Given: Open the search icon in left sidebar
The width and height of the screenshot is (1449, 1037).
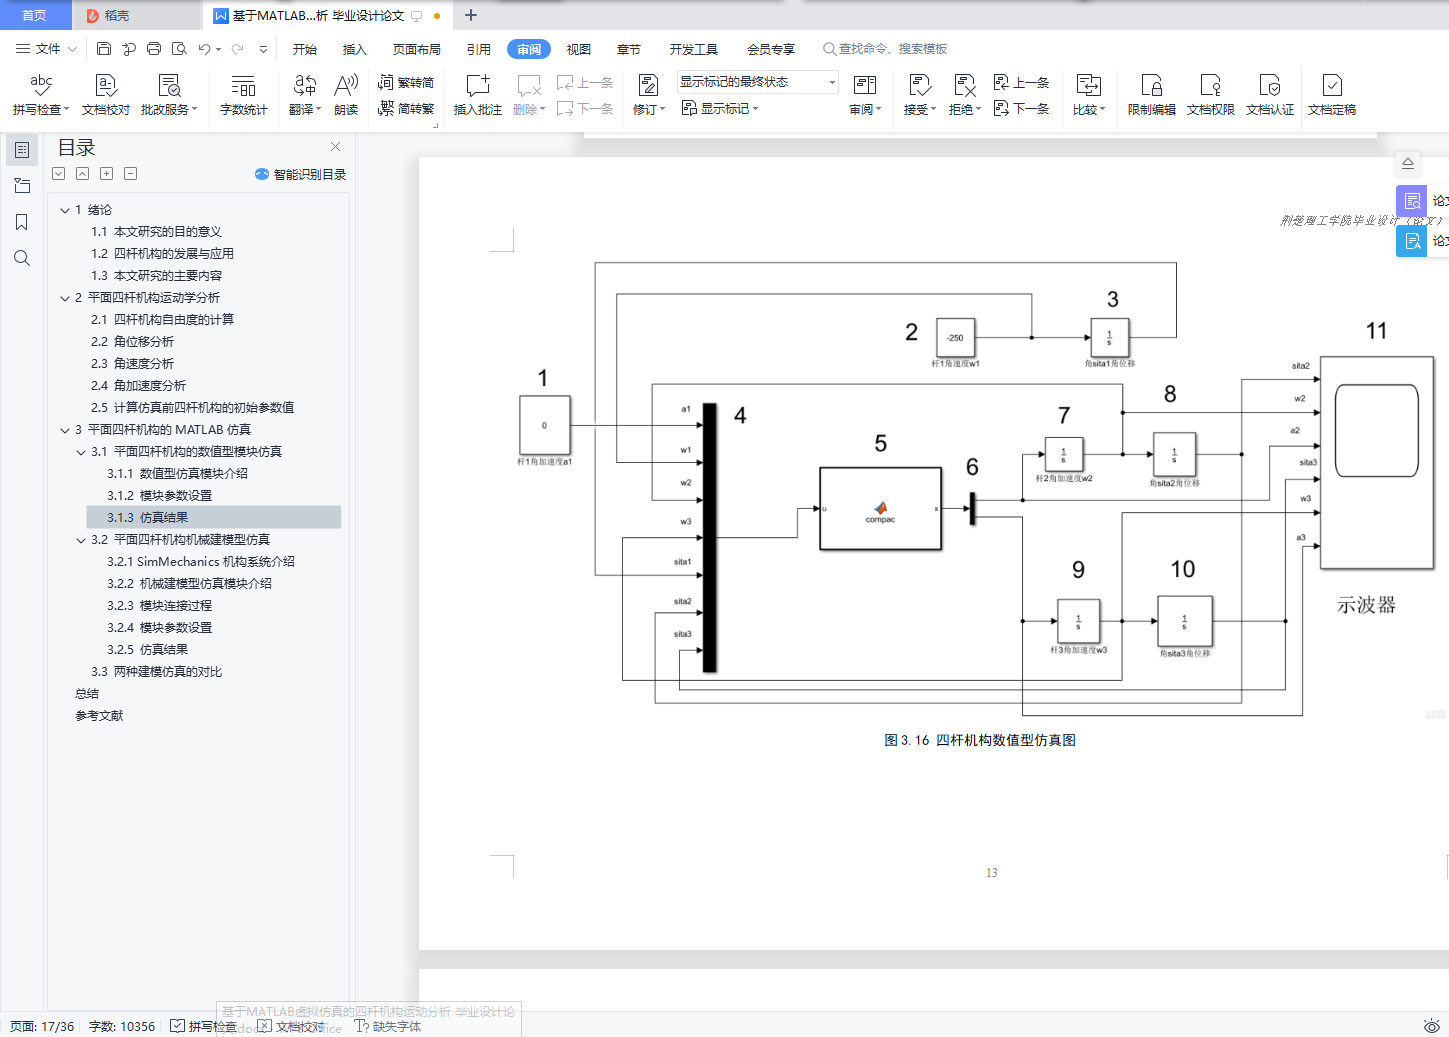Looking at the screenshot, I should point(22,258).
